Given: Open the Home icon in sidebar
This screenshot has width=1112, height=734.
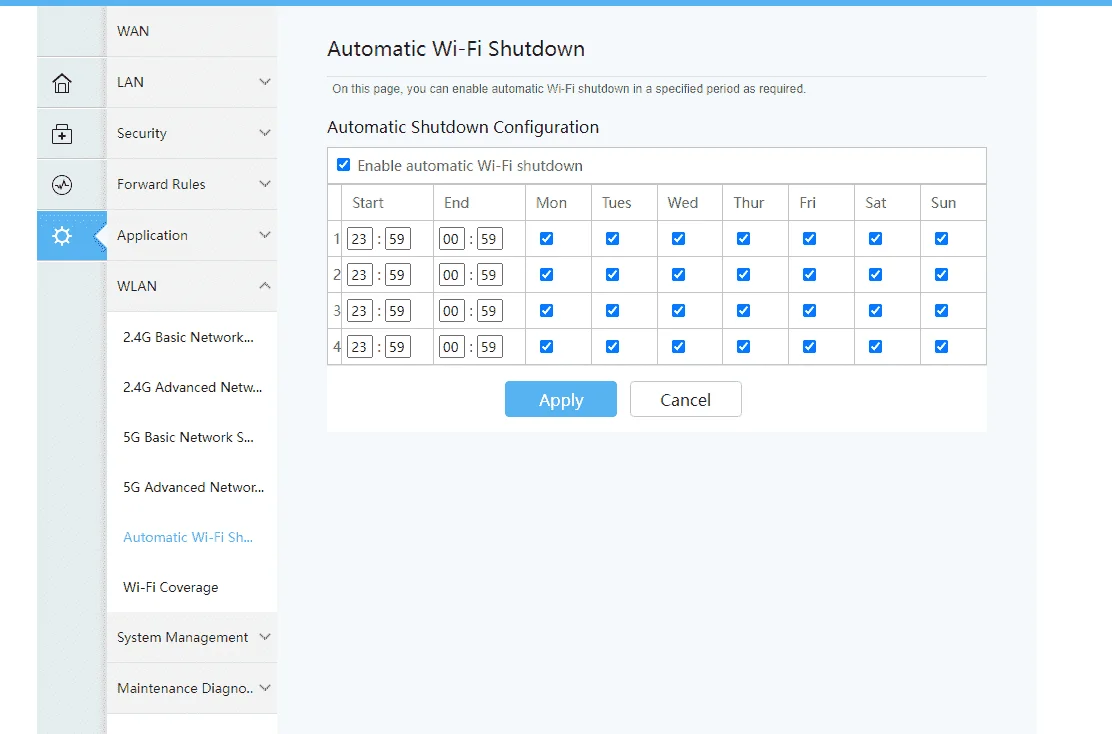Looking at the screenshot, I should click(62, 83).
